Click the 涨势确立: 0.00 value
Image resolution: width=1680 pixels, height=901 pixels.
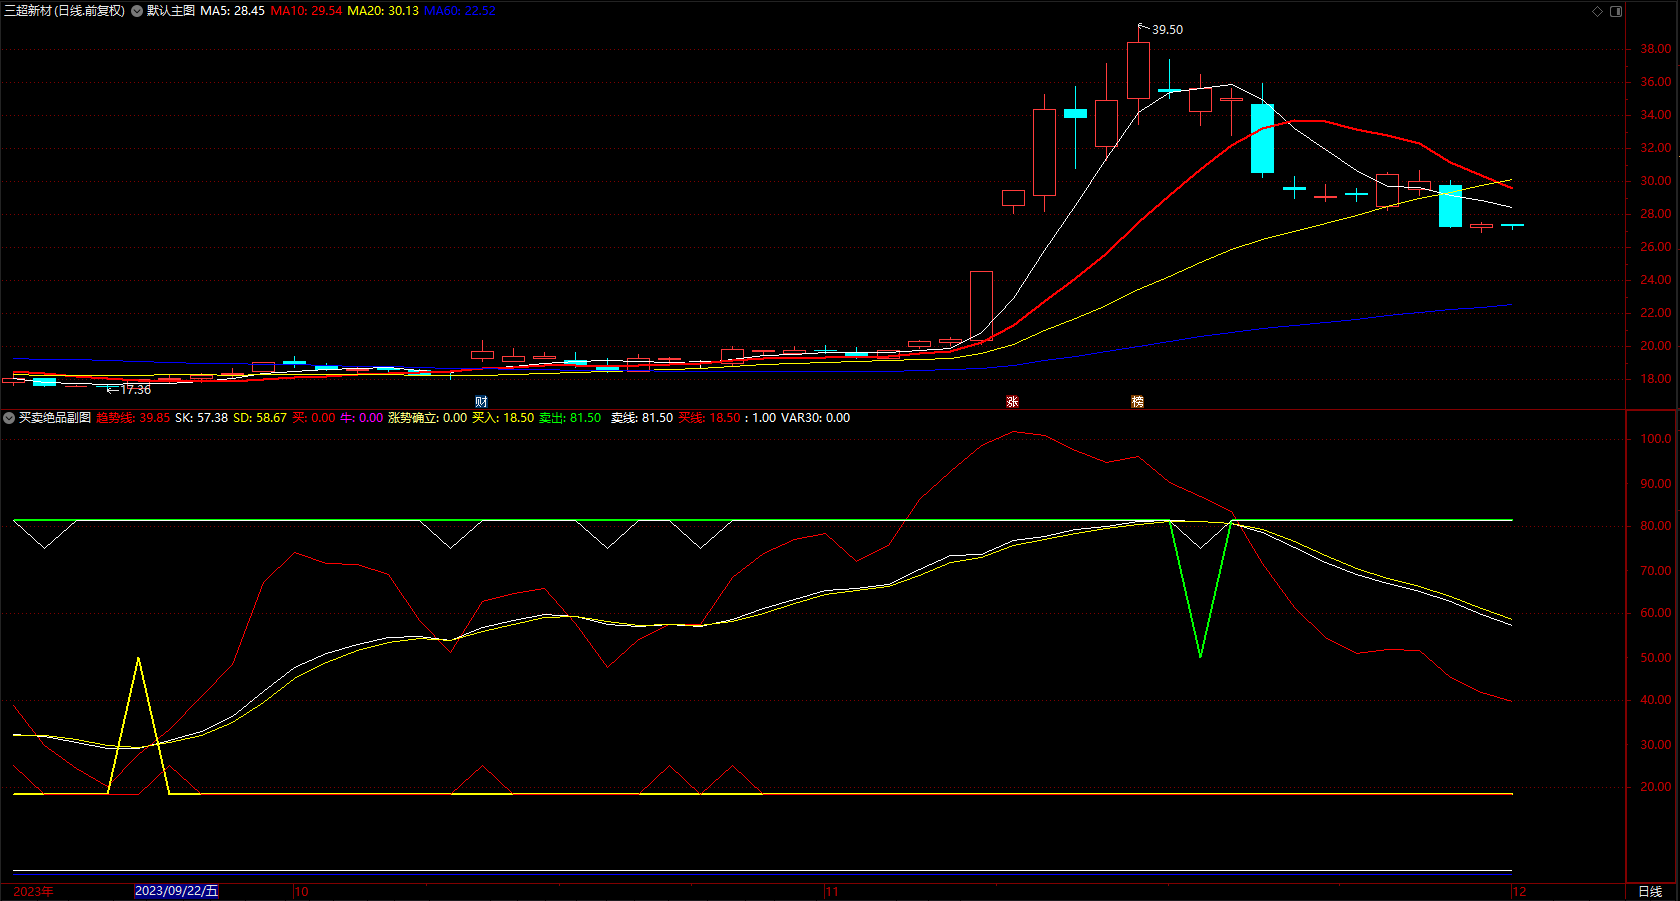click(427, 418)
